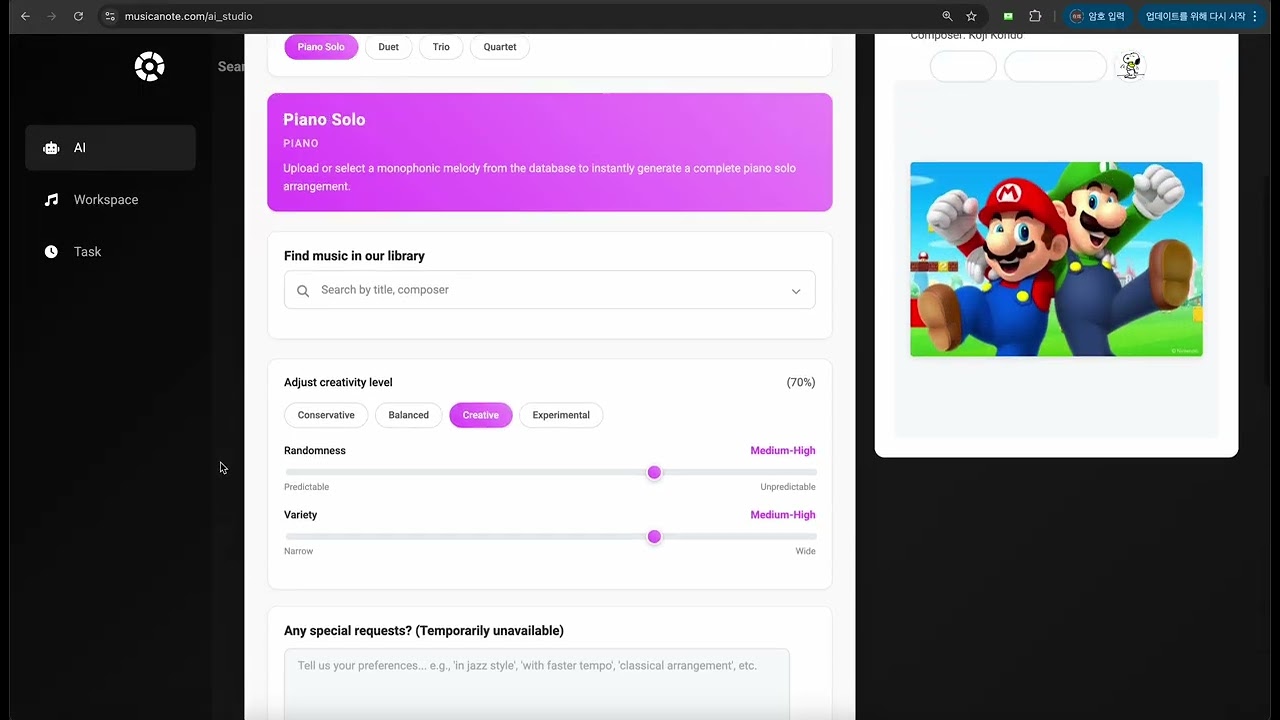The width and height of the screenshot is (1280, 720).
Task: Click the profile button labeled 암호 입력
Action: pyautogui.click(x=1097, y=16)
